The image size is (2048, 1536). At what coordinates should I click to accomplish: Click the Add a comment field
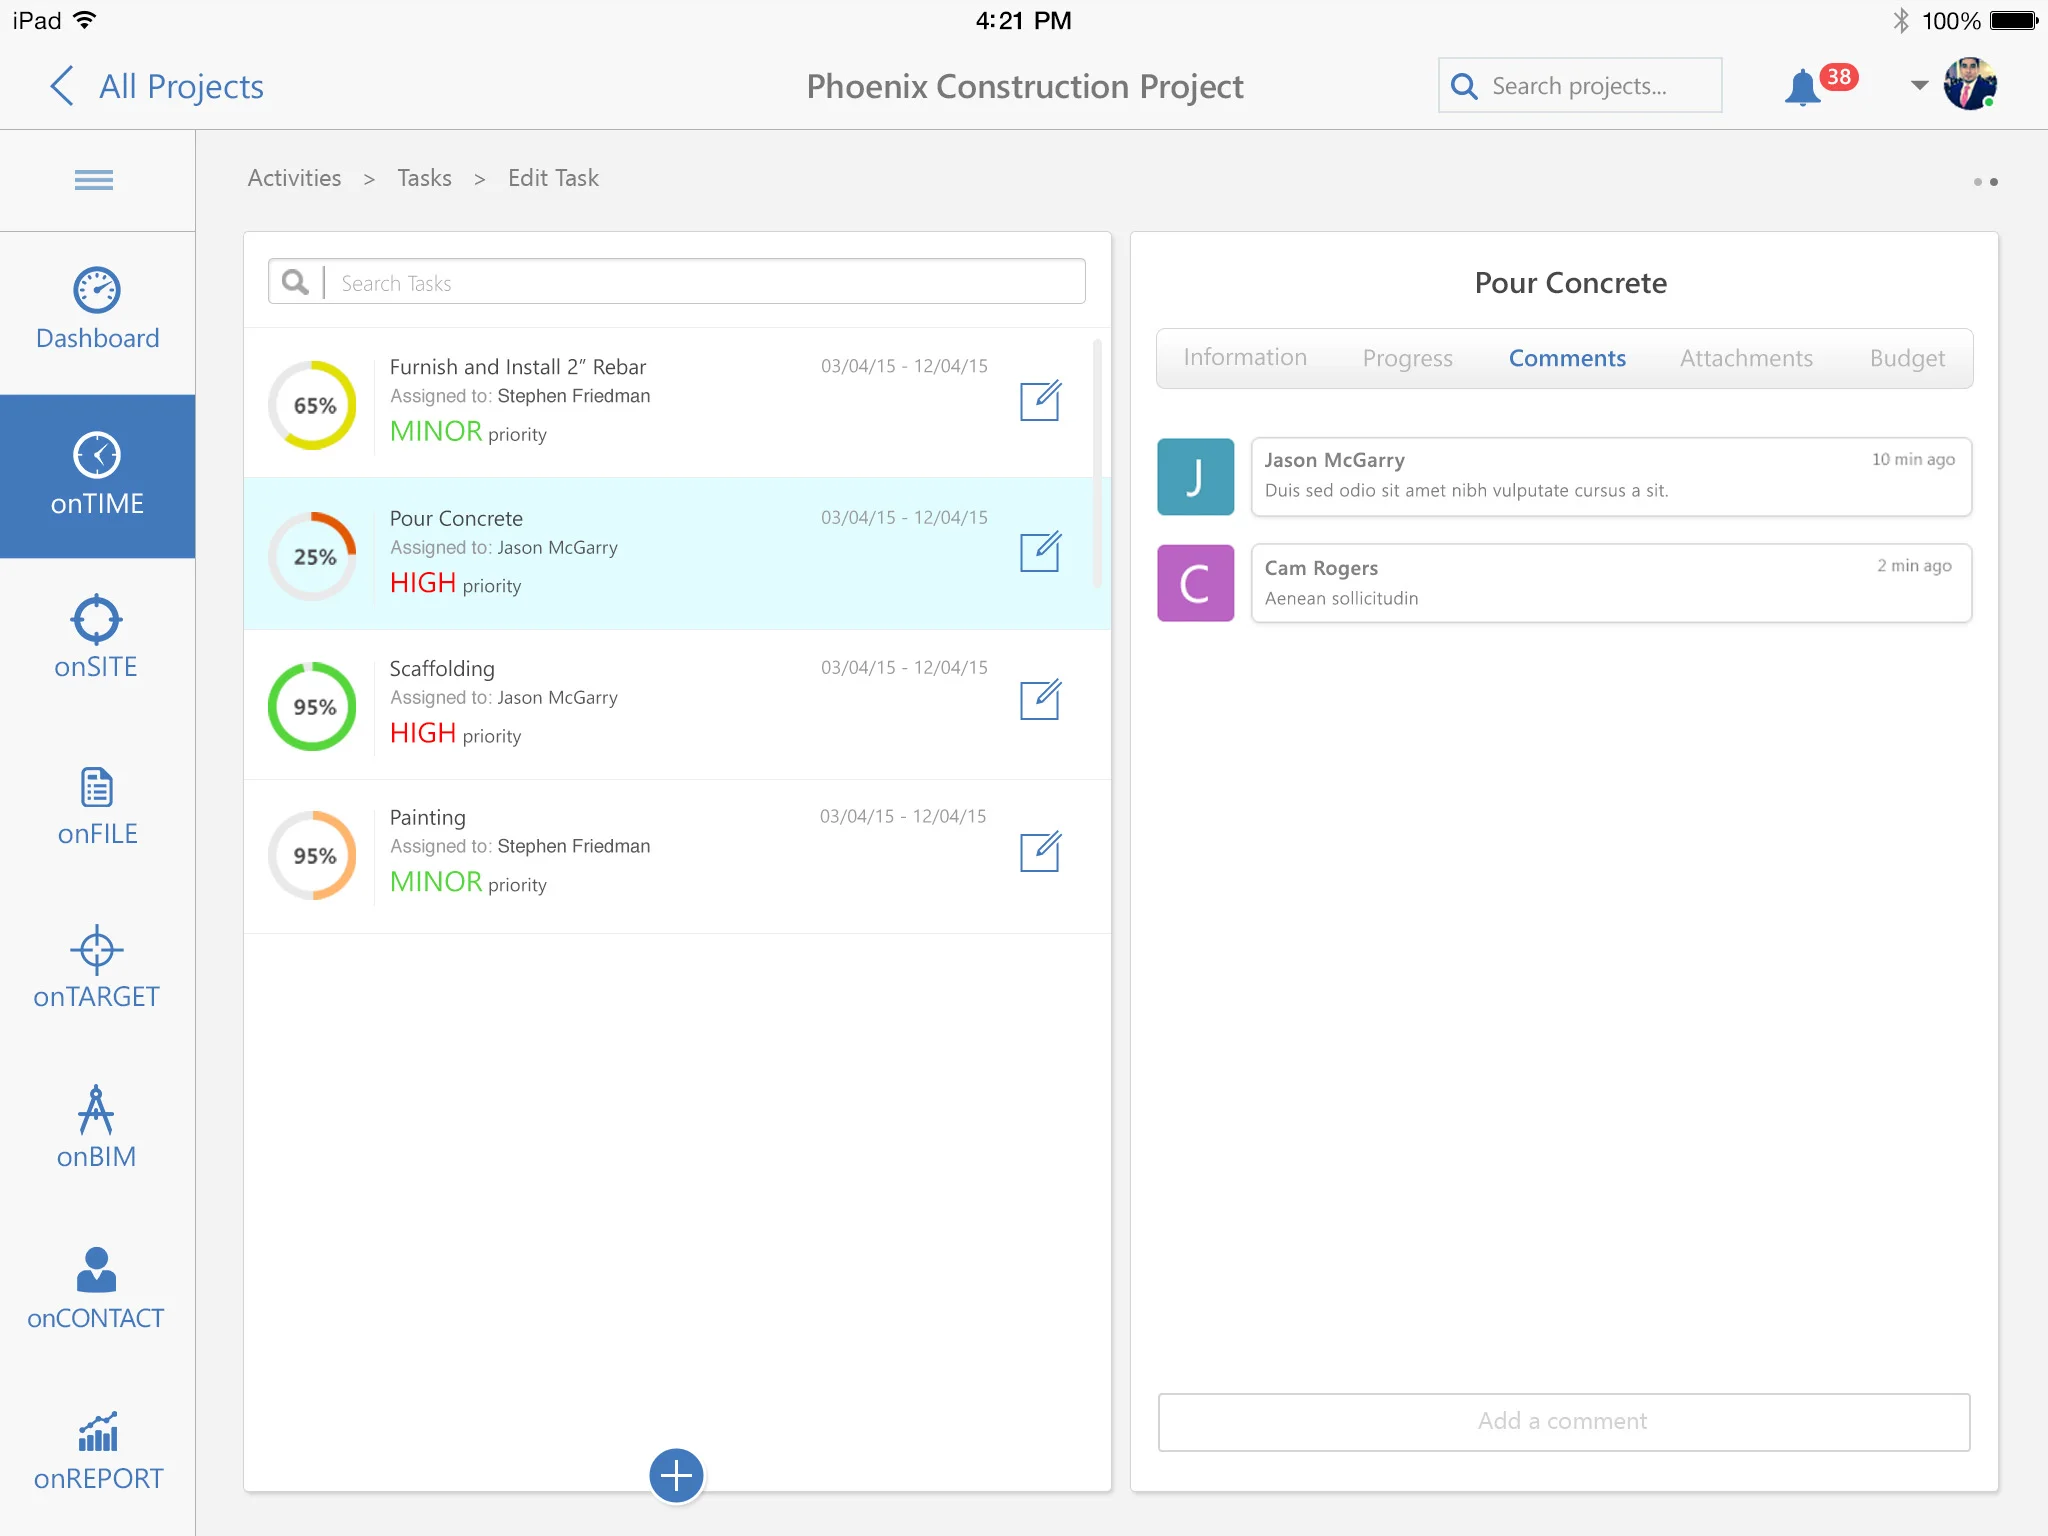1563,1421
